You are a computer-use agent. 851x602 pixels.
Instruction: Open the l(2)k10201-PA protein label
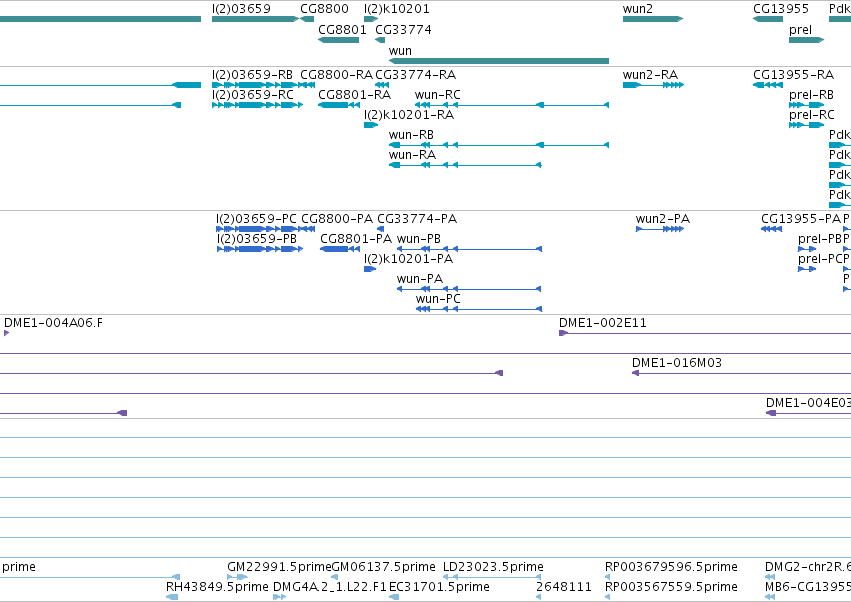(408, 259)
